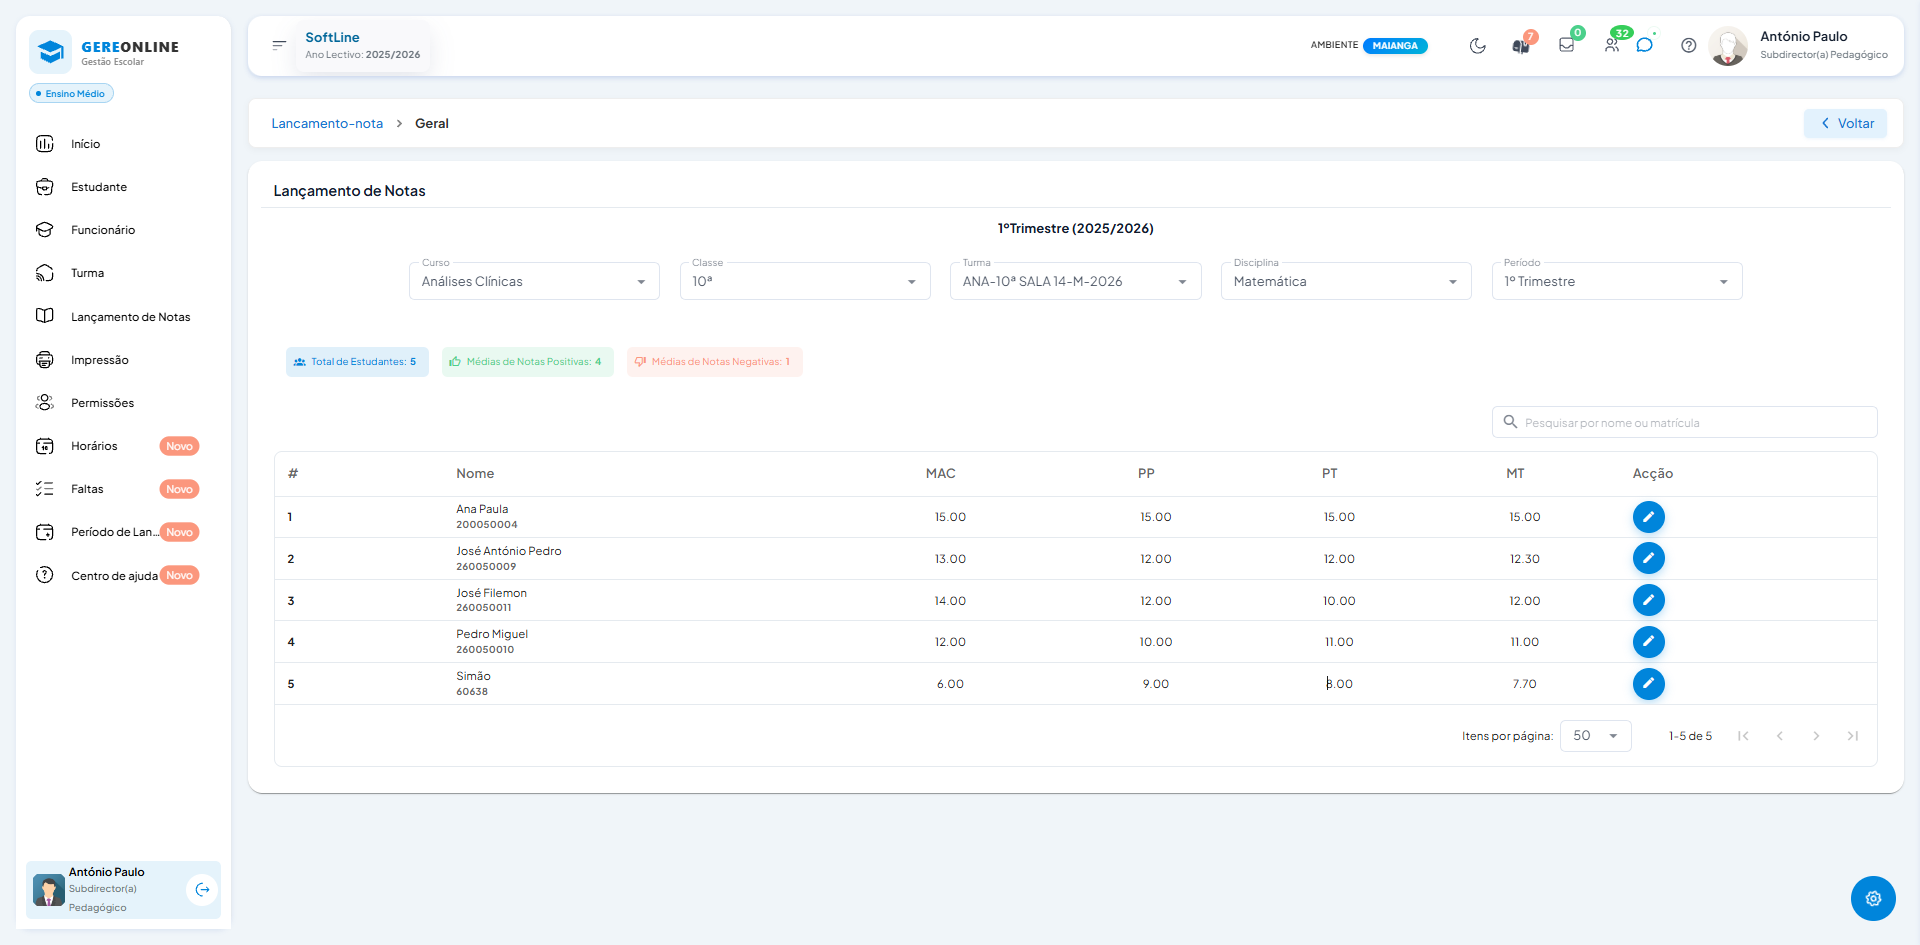Screen dimensions: 1920x945
Task: Click the António Paulo avatar in the sidebar footer
Action: [48, 890]
